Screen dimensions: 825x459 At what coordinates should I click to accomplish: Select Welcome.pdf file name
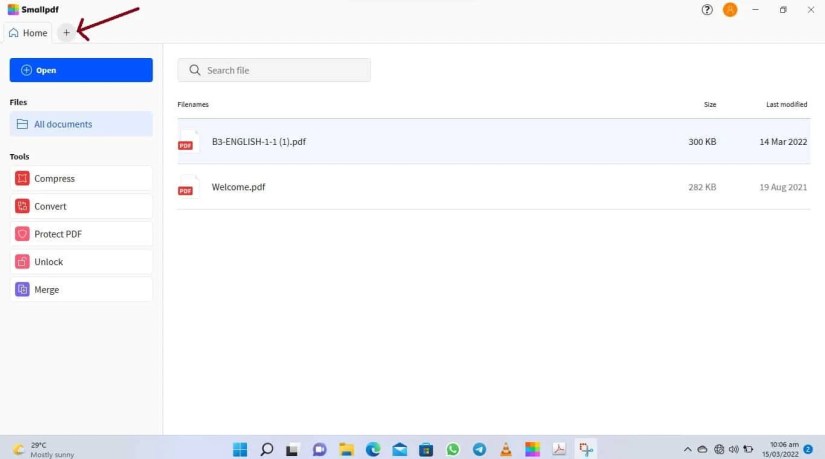(238, 187)
